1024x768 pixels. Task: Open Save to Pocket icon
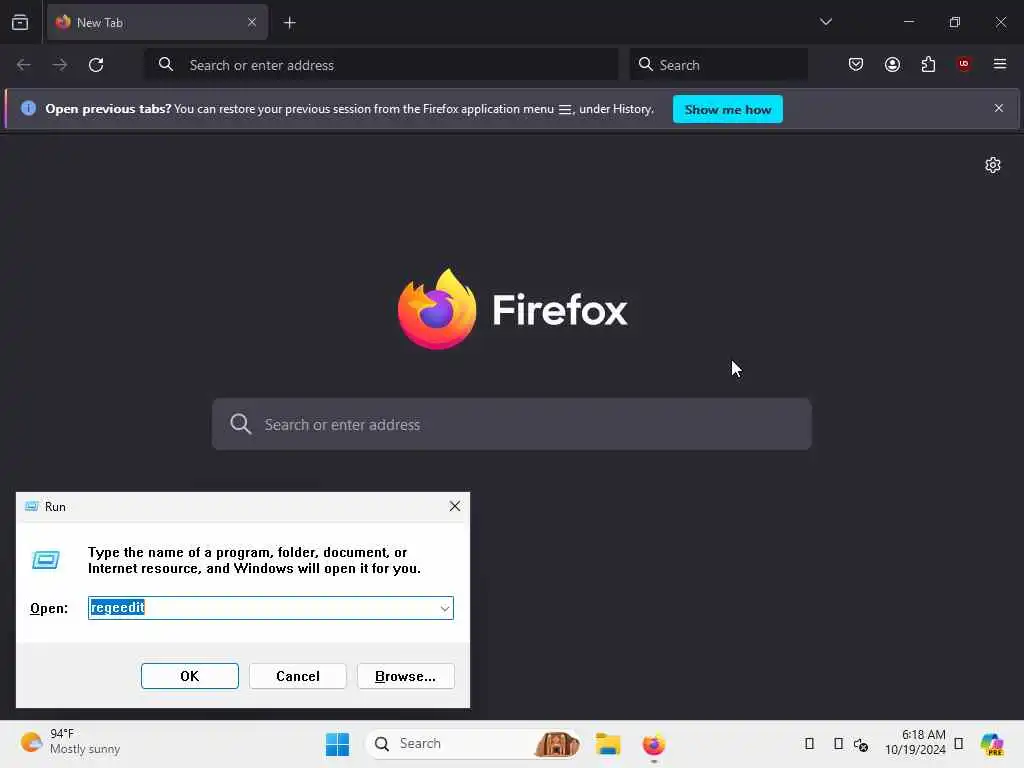[x=856, y=64]
